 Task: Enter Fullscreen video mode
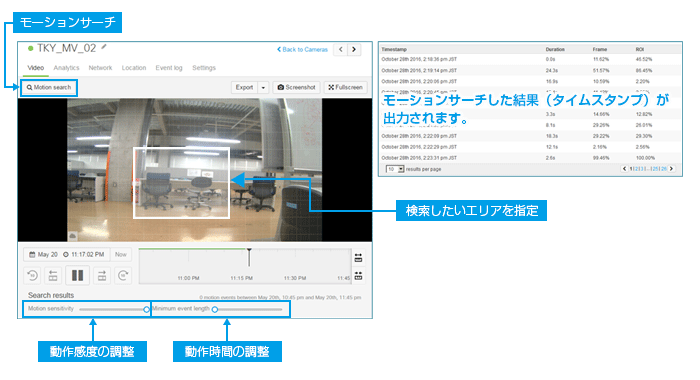pyautogui.click(x=346, y=88)
